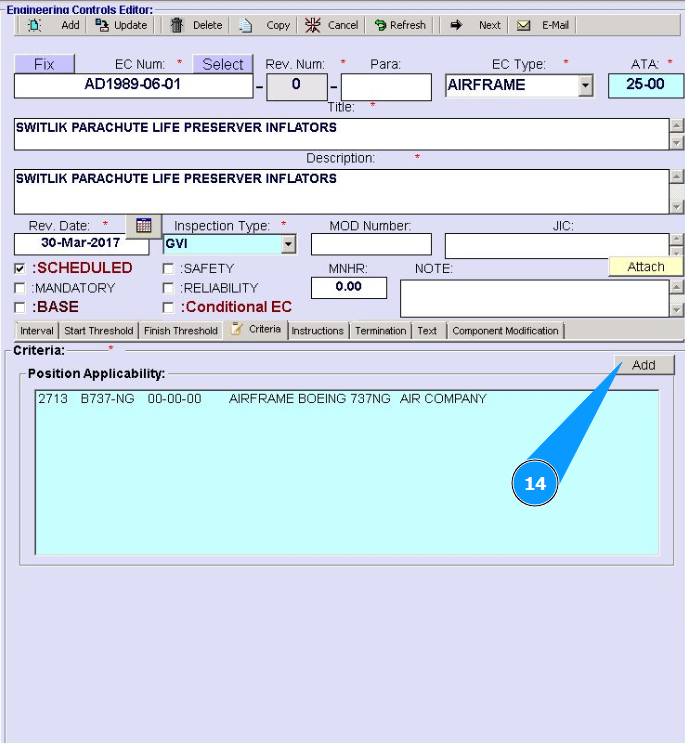Go to the Termination tab
Viewport: 685px width, 743px height.
(380, 331)
